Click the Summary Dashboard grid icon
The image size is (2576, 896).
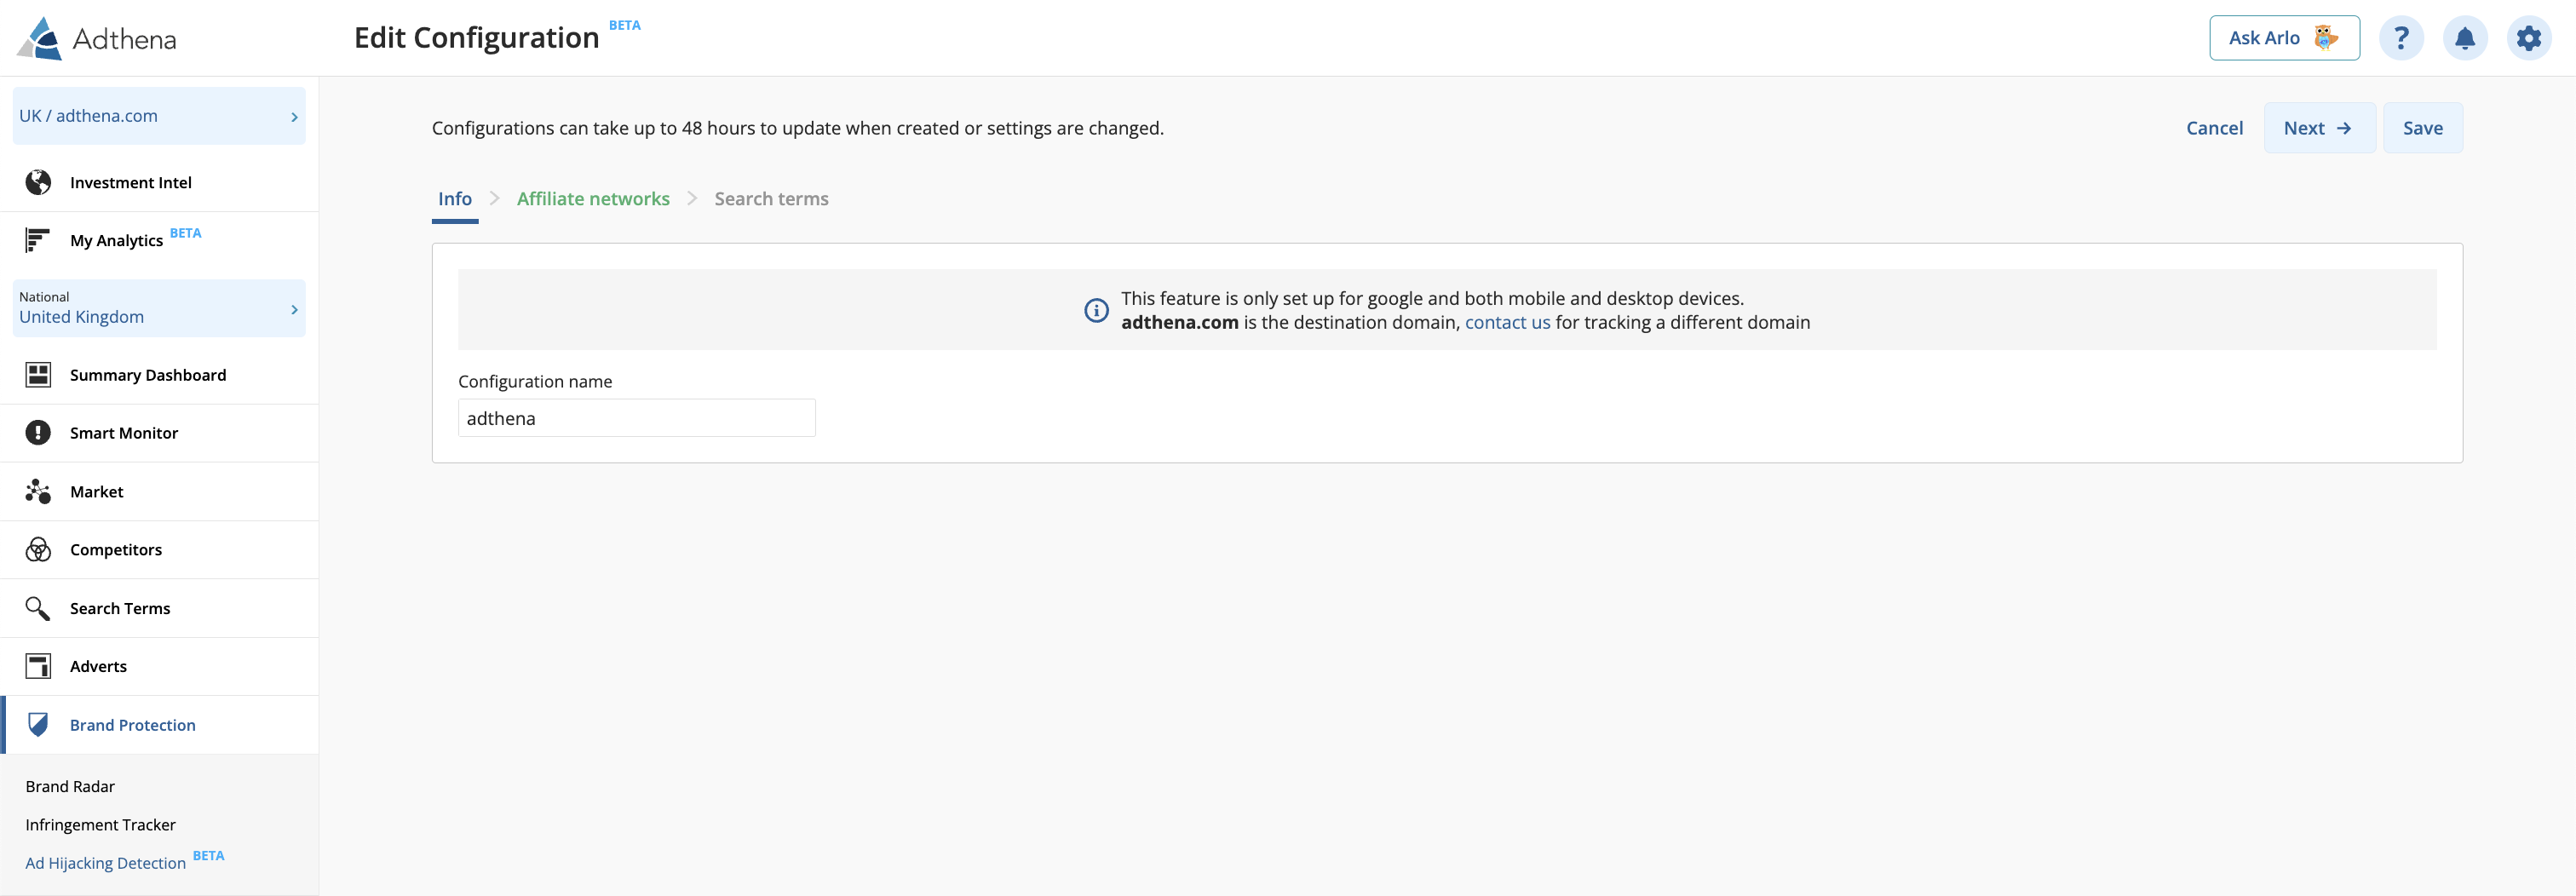point(38,375)
